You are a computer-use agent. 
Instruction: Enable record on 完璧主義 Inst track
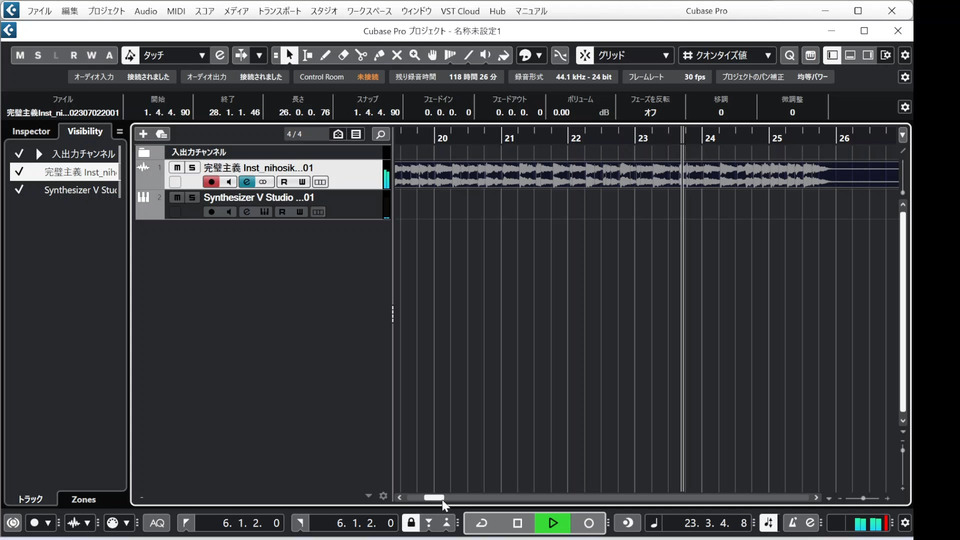pyautogui.click(x=211, y=182)
